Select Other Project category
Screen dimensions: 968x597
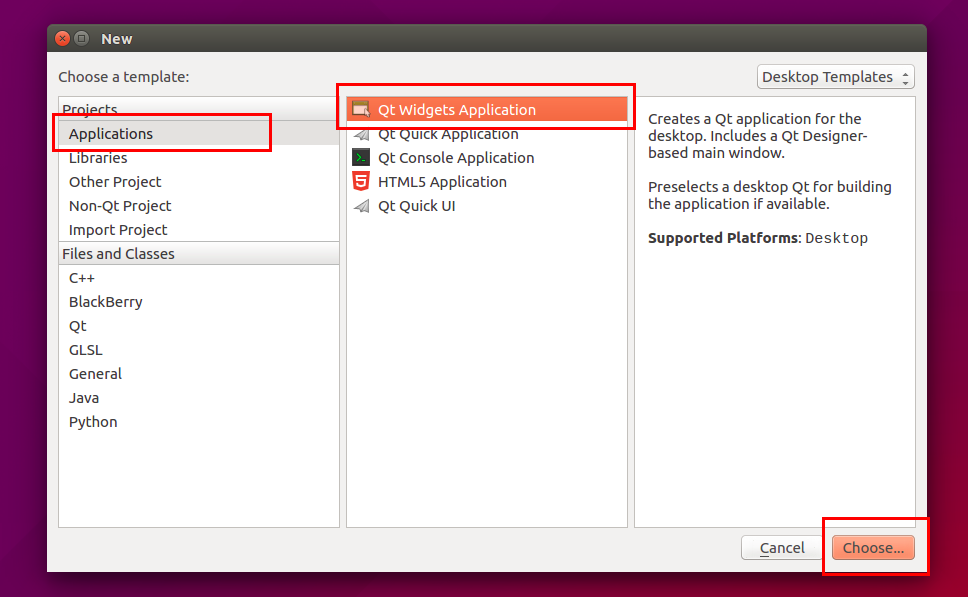click(115, 181)
